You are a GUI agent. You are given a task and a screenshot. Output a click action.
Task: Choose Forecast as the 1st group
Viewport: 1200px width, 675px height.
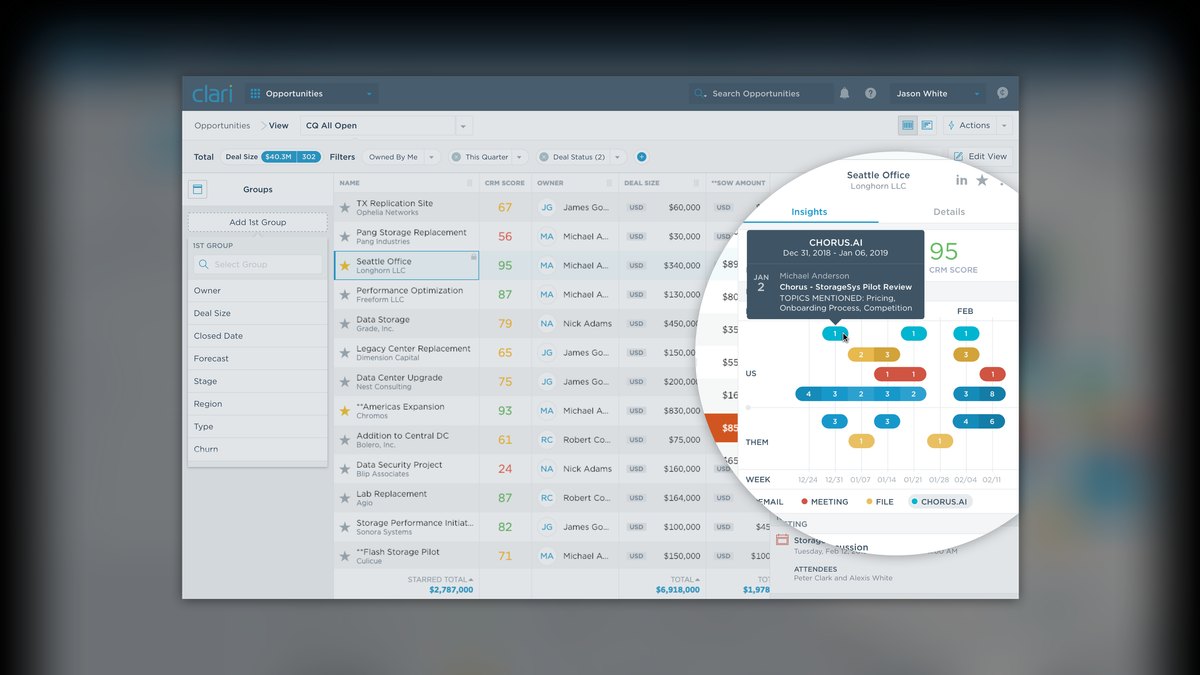[257, 358]
